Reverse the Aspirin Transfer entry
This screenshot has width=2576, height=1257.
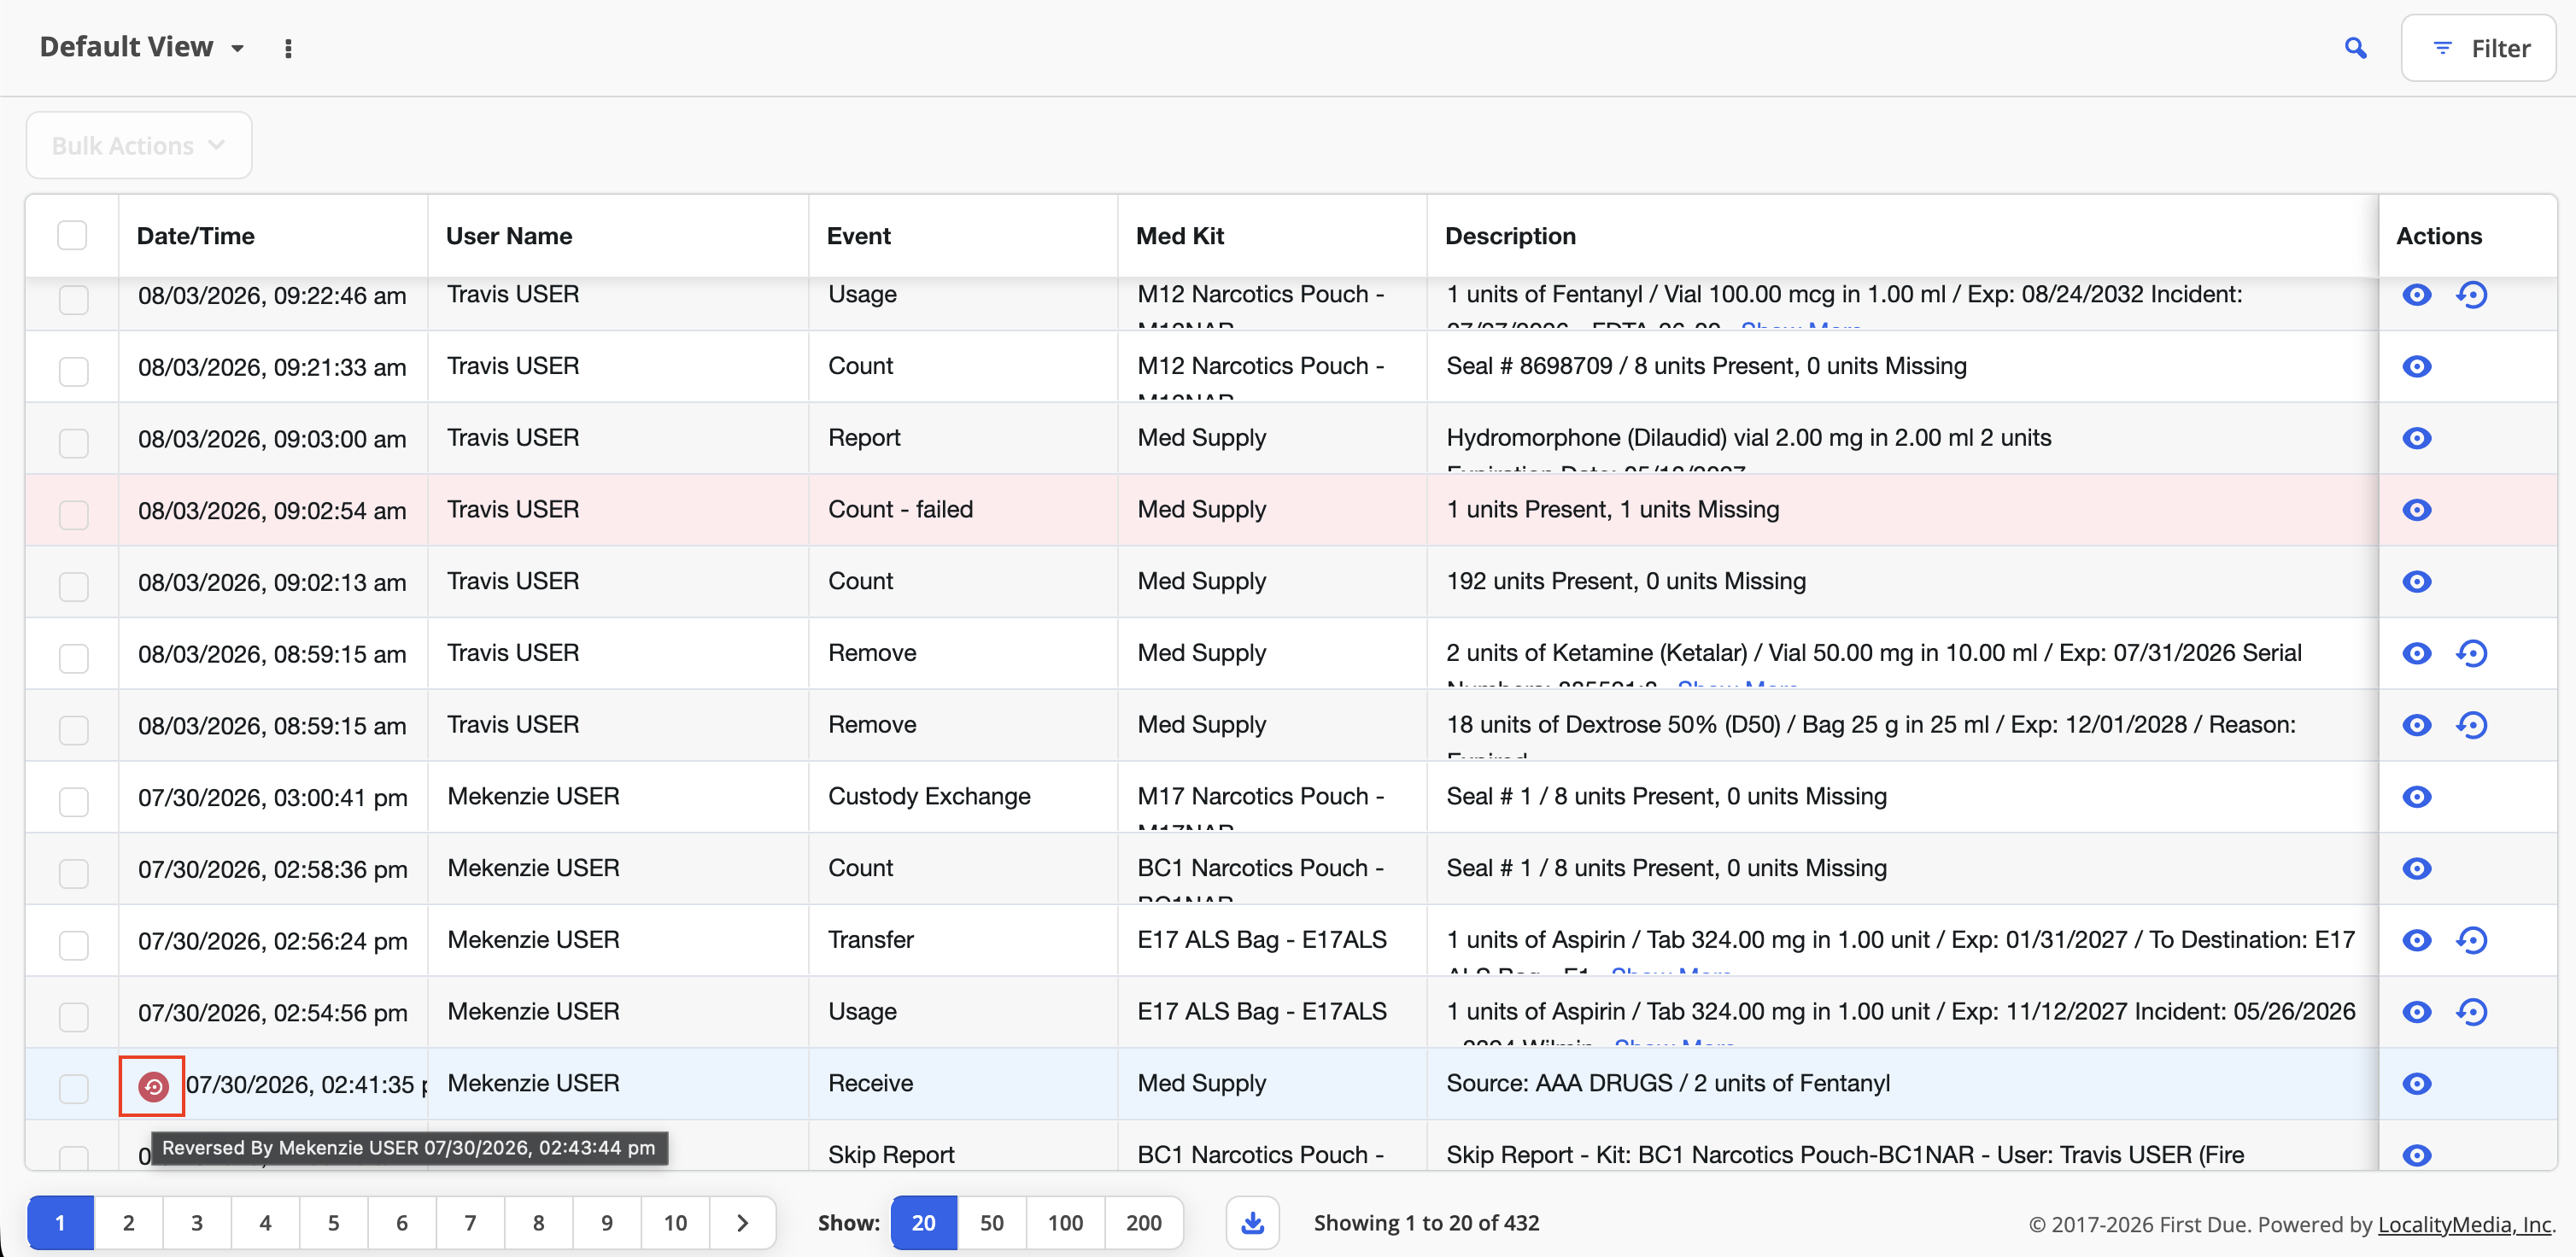2471,940
